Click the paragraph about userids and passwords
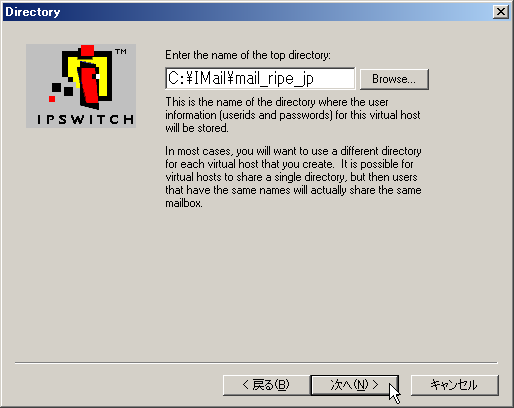Screen dimensions: 514x408 pos(293,115)
